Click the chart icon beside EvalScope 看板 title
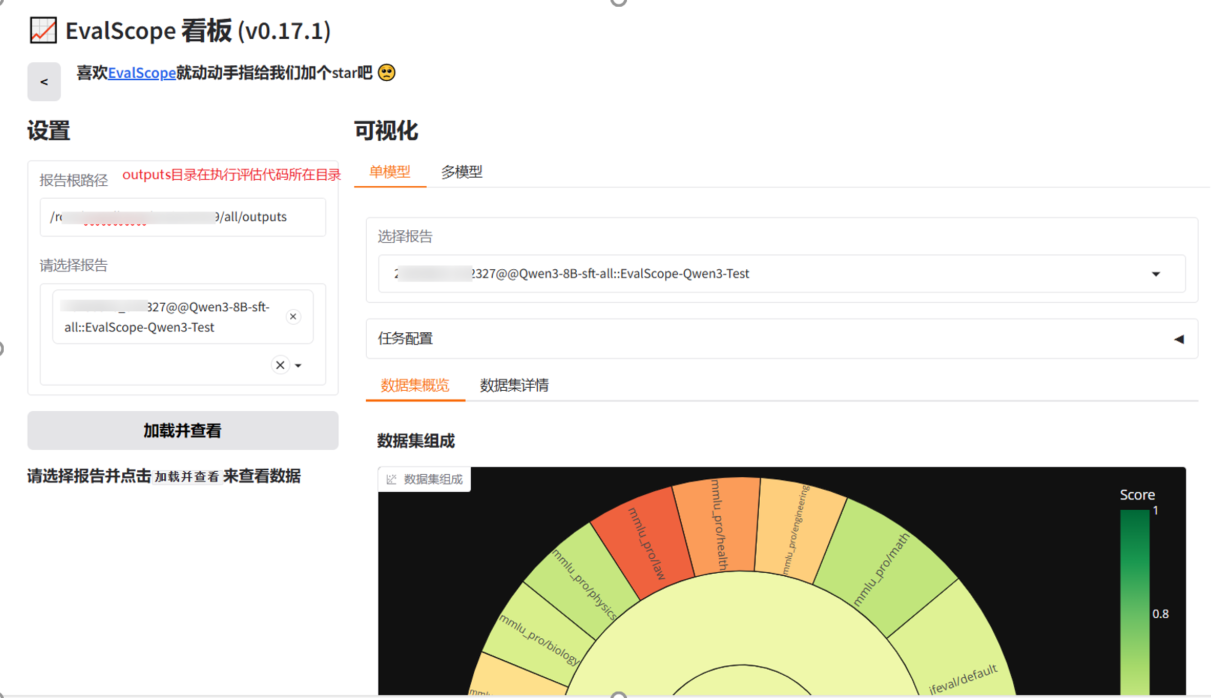1211x698 pixels. (43, 31)
